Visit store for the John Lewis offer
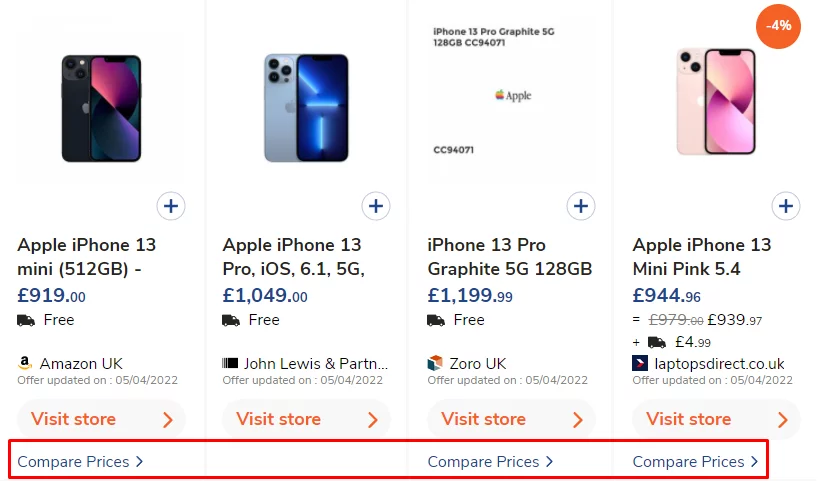The image size is (834, 481). pyautogui.click(x=306, y=419)
